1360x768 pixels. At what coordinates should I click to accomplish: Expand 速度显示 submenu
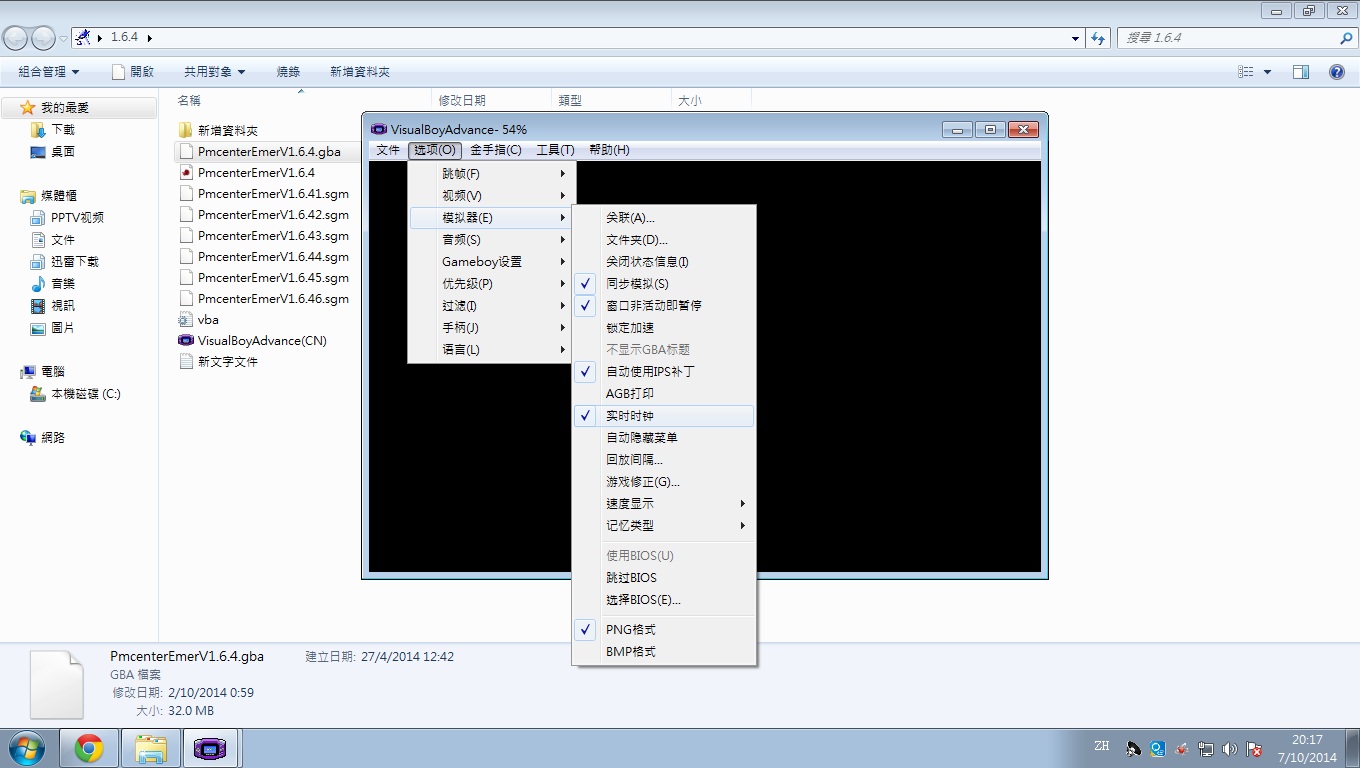[664, 503]
